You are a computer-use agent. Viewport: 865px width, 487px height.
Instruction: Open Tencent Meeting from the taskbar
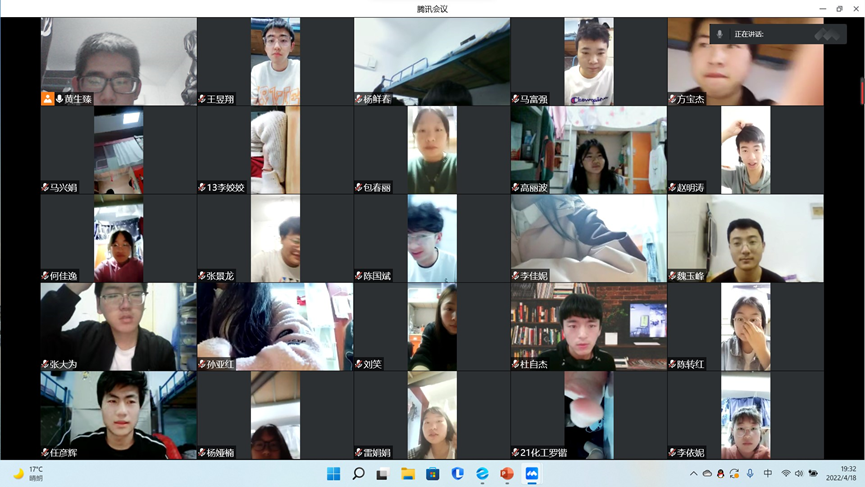coord(532,473)
